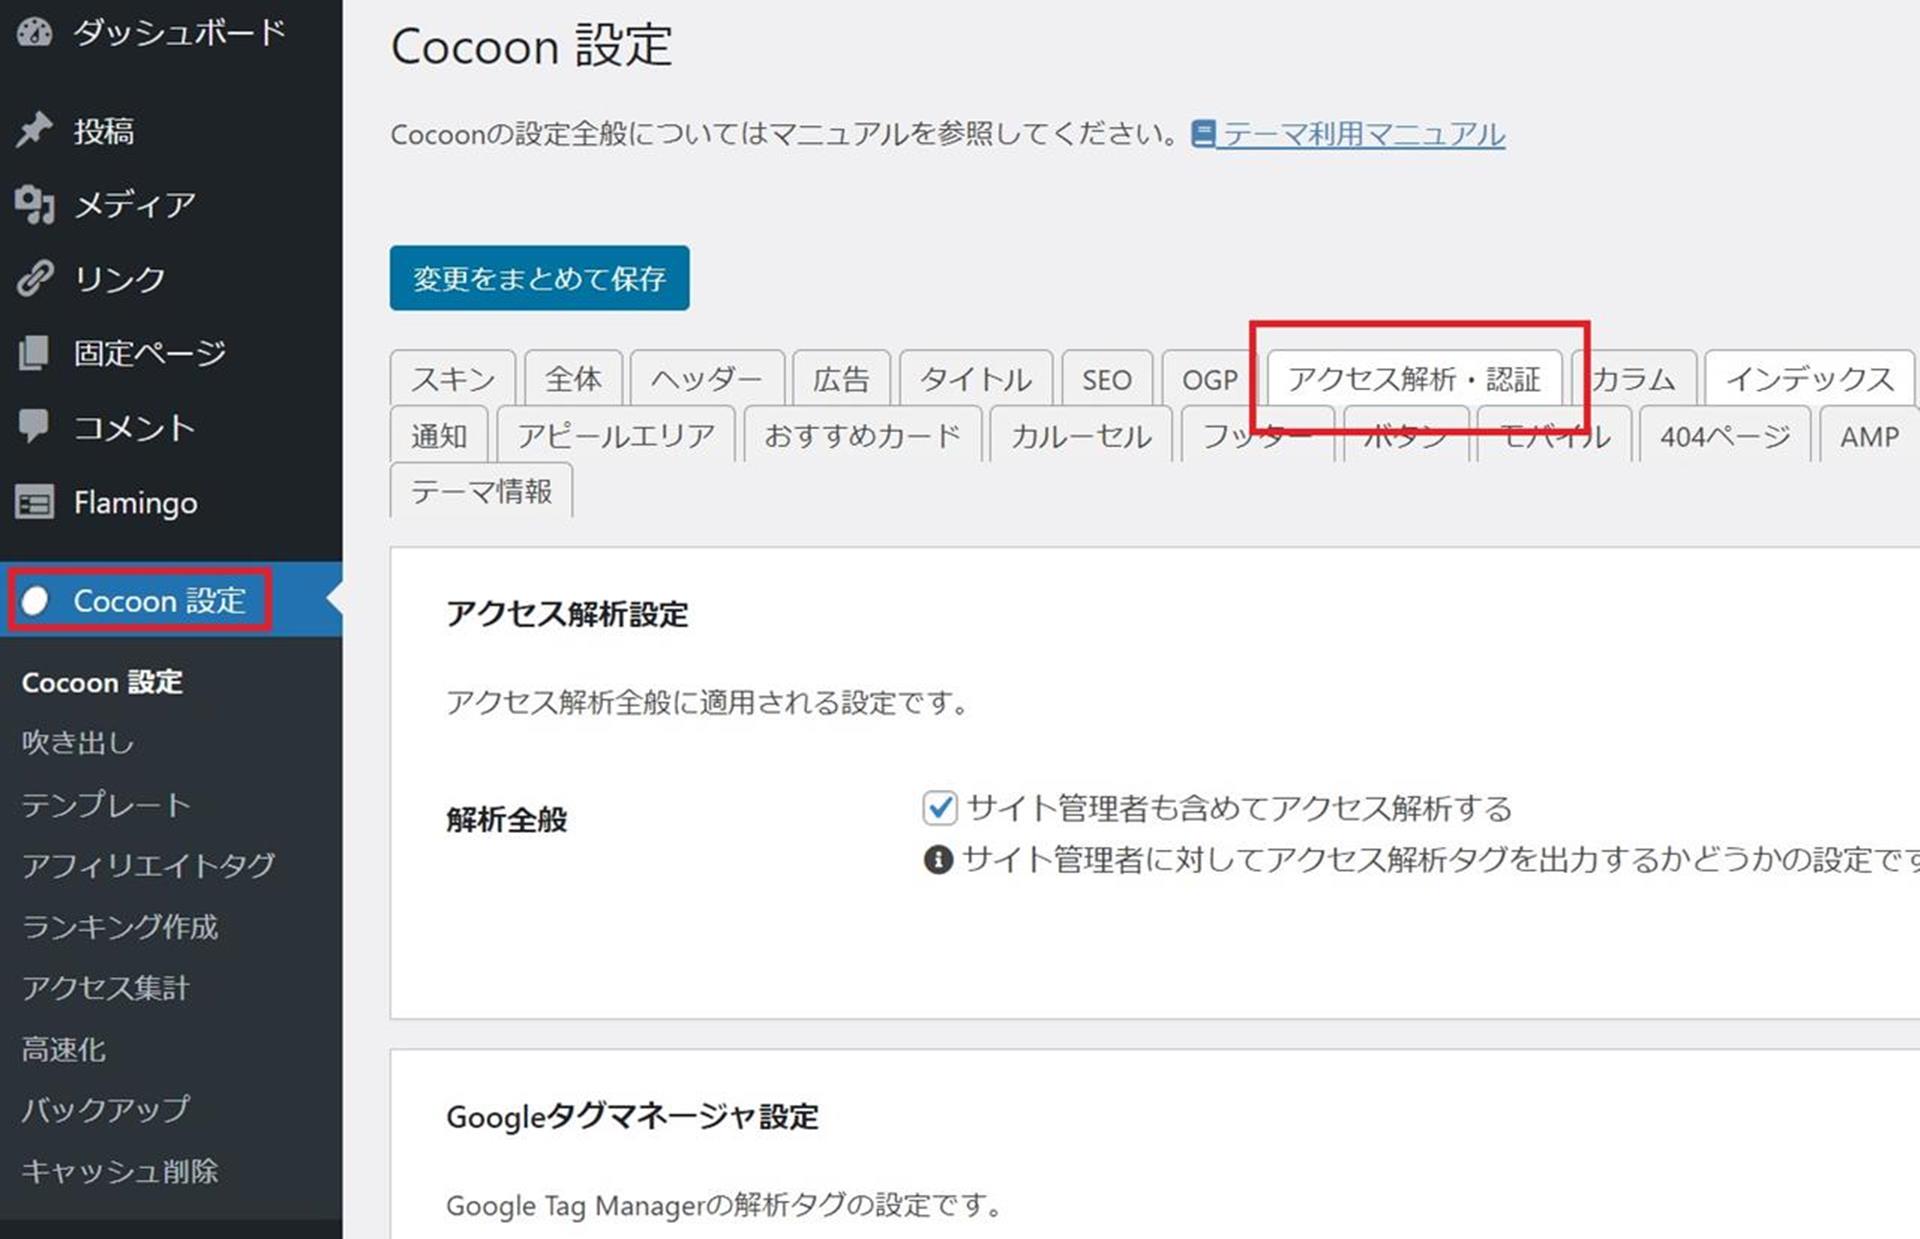Select the 吹き出し submenu item
Screen dimensions: 1920x1239
click(x=78, y=742)
